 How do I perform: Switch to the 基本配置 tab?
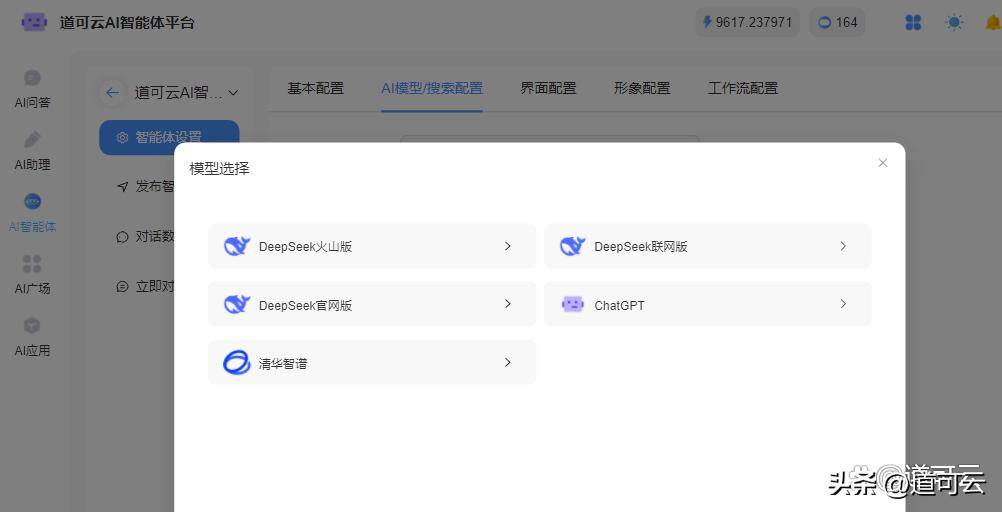tap(315, 88)
